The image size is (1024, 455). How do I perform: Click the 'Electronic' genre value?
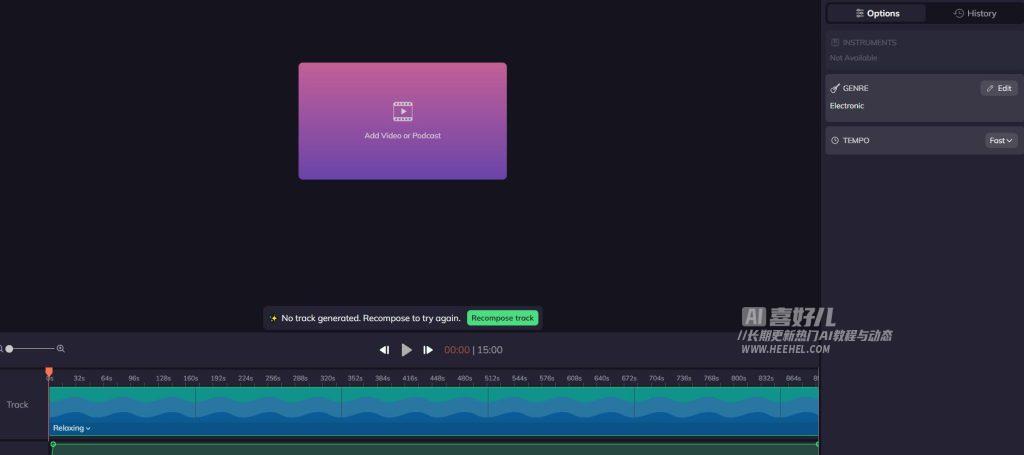(847, 106)
